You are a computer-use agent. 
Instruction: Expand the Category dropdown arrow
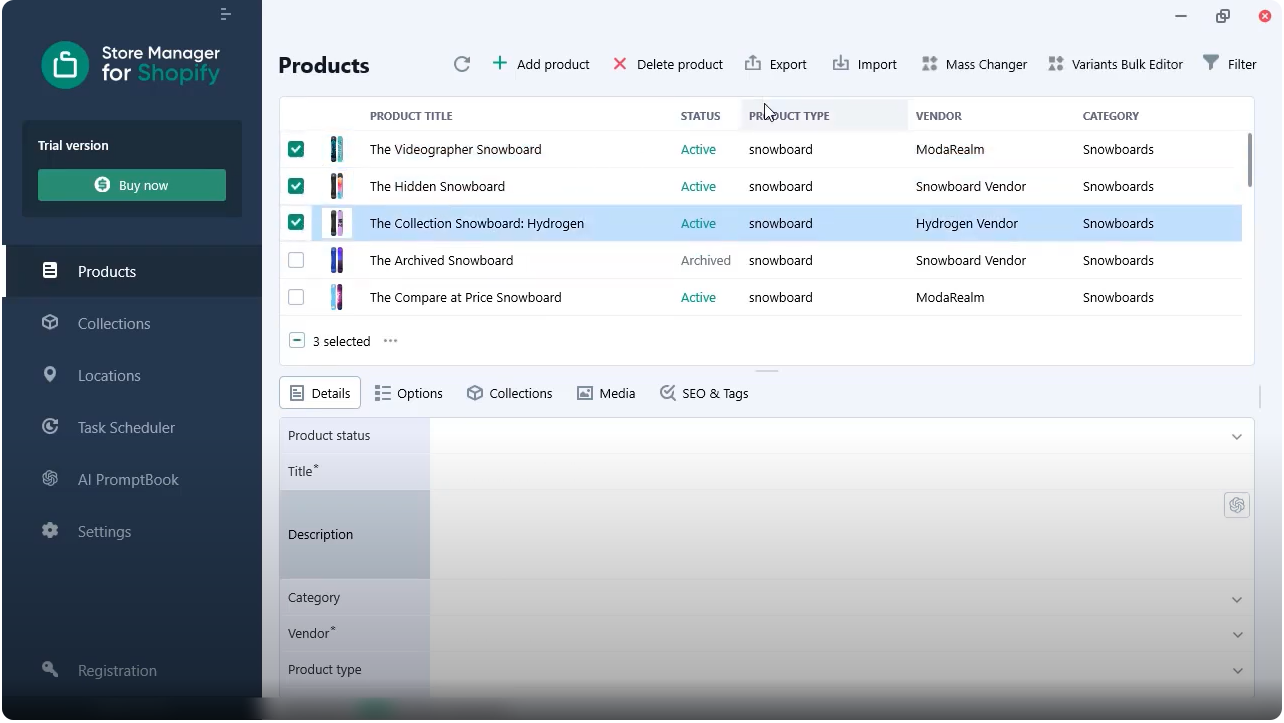pyautogui.click(x=1237, y=599)
